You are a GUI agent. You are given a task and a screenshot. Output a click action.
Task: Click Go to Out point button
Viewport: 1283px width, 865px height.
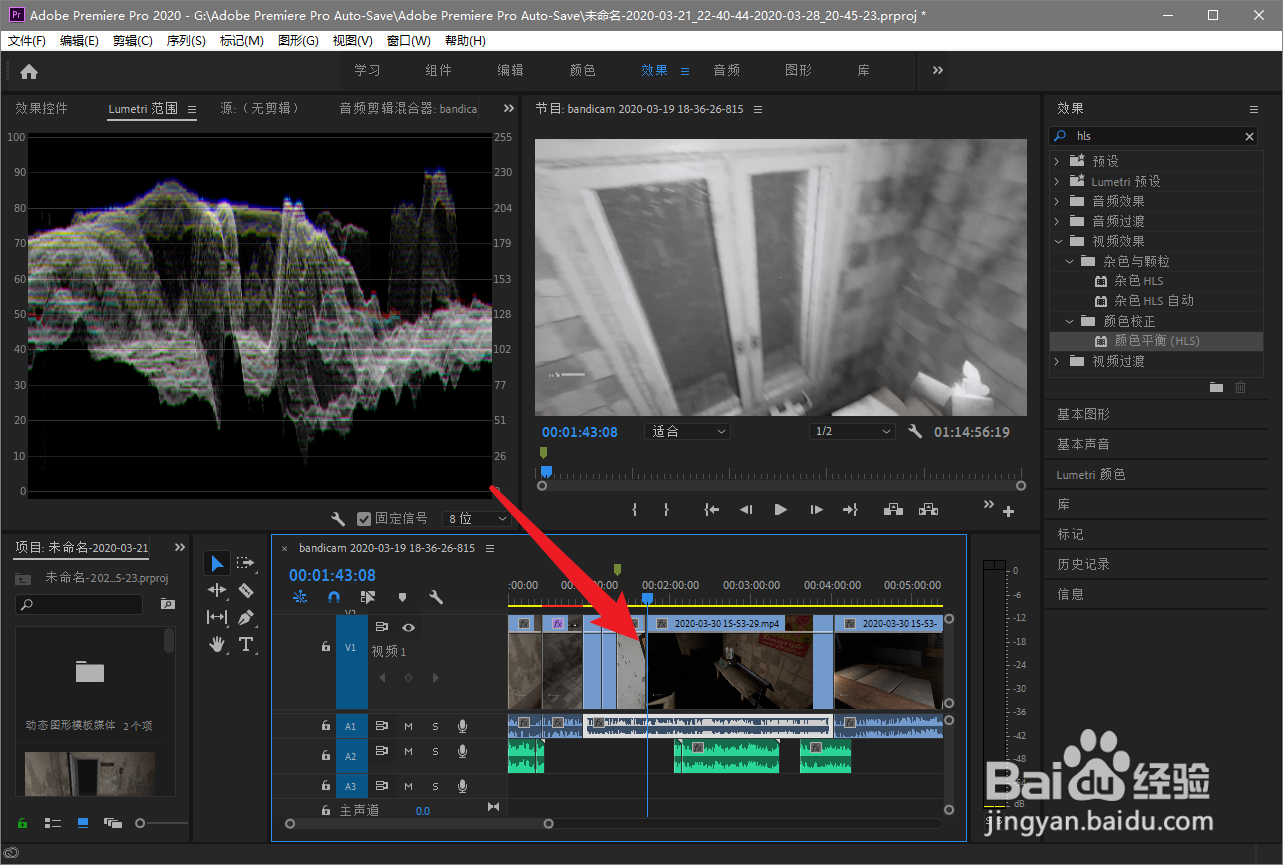tap(851, 510)
